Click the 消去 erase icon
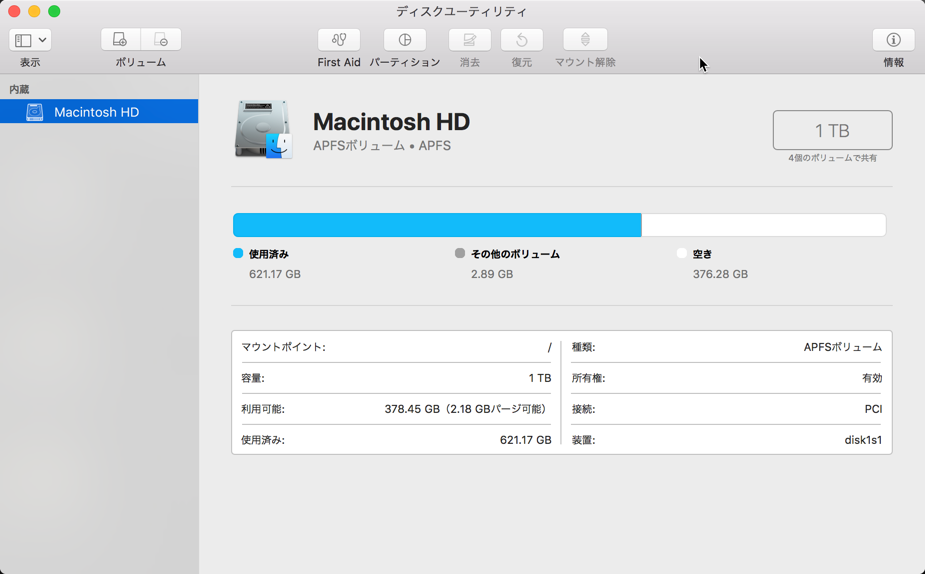The image size is (925, 574). pyautogui.click(x=470, y=40)
